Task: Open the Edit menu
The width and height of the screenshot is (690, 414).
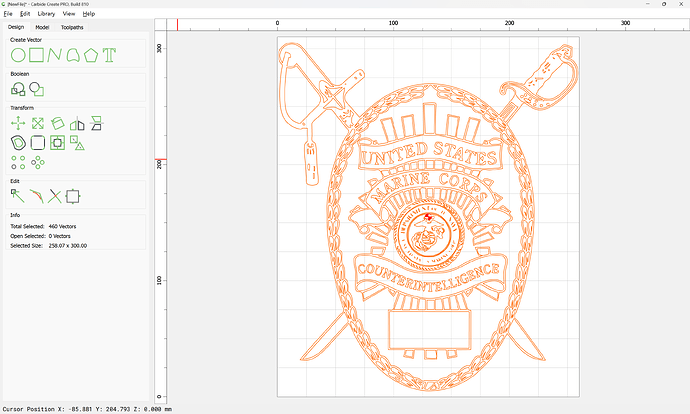Action: click(x=25, y=14)
